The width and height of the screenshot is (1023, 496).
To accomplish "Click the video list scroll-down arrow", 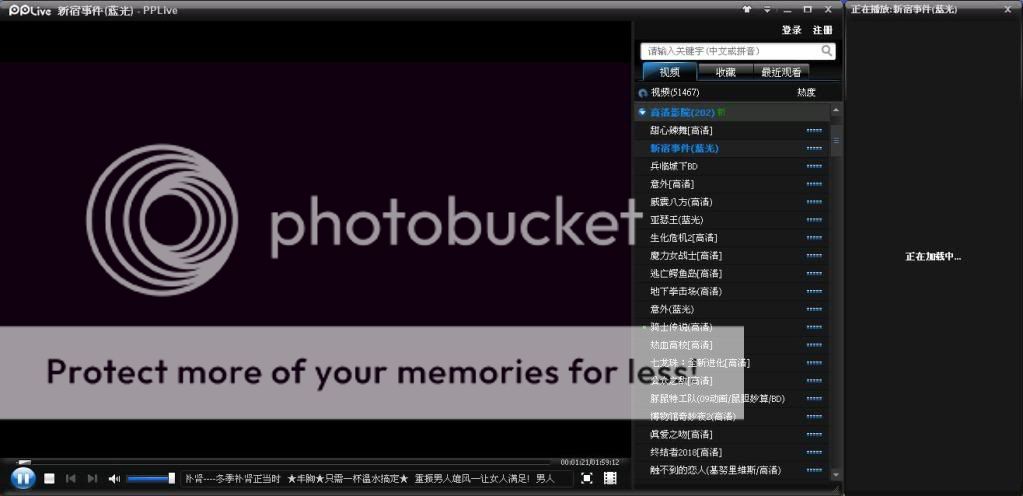I will pos(835,474).
